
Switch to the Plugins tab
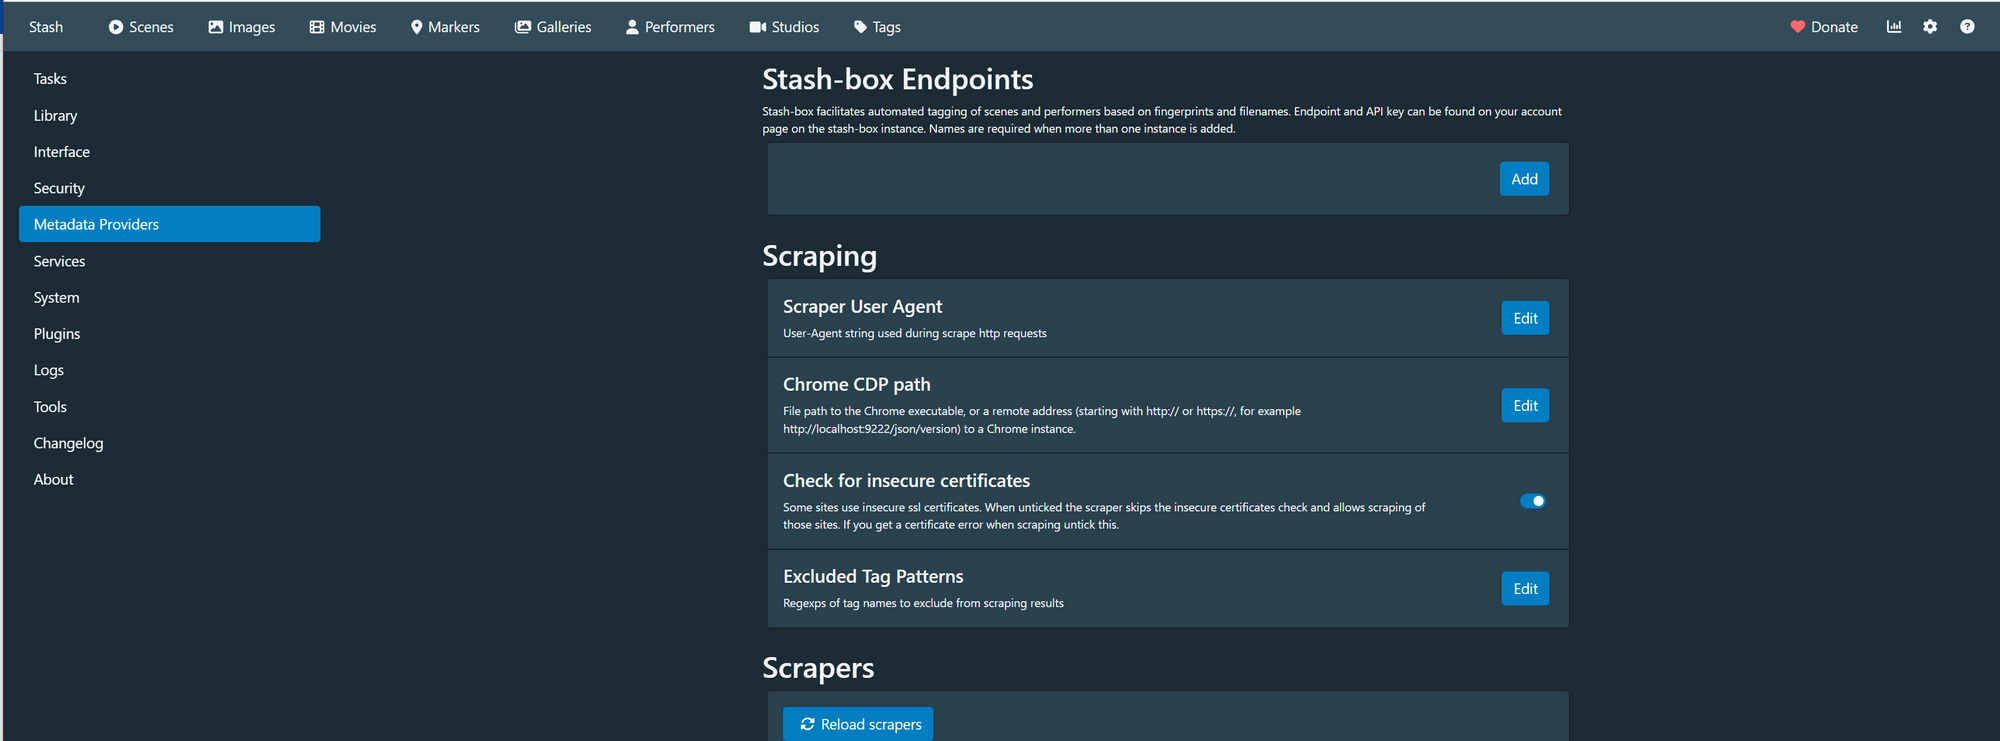point(170,333)
